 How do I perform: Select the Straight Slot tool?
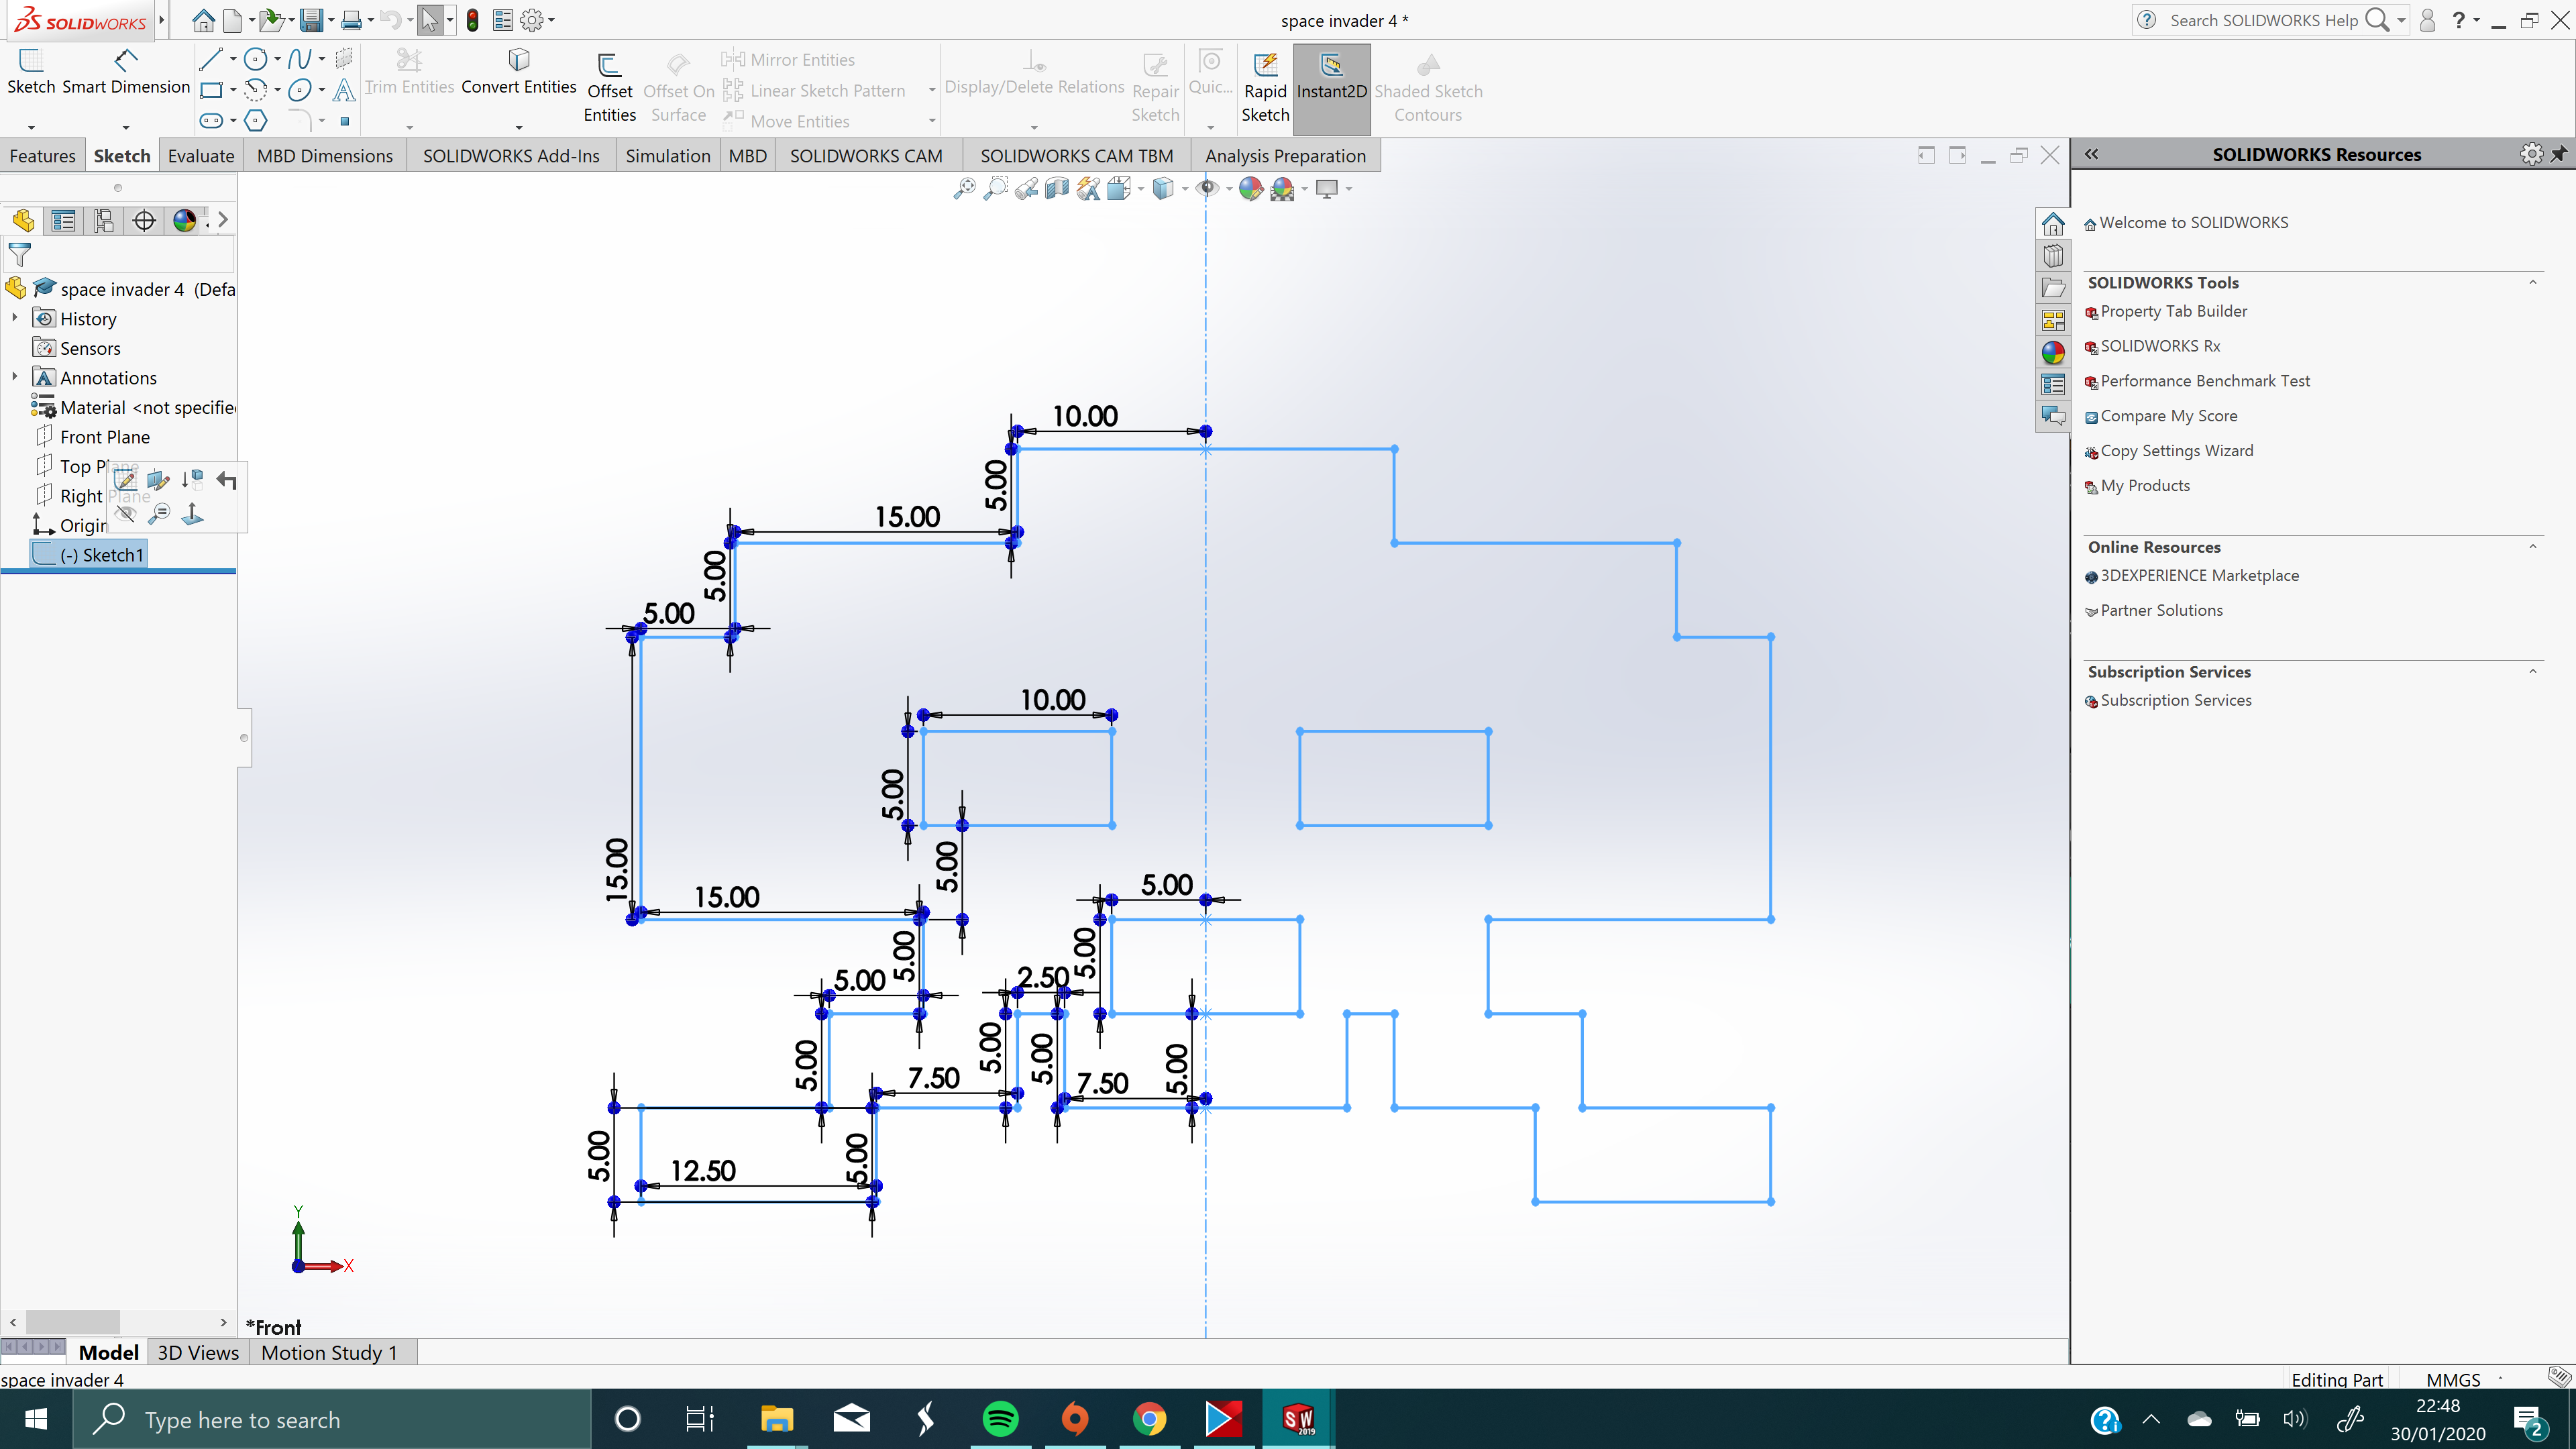pos(211,121)
